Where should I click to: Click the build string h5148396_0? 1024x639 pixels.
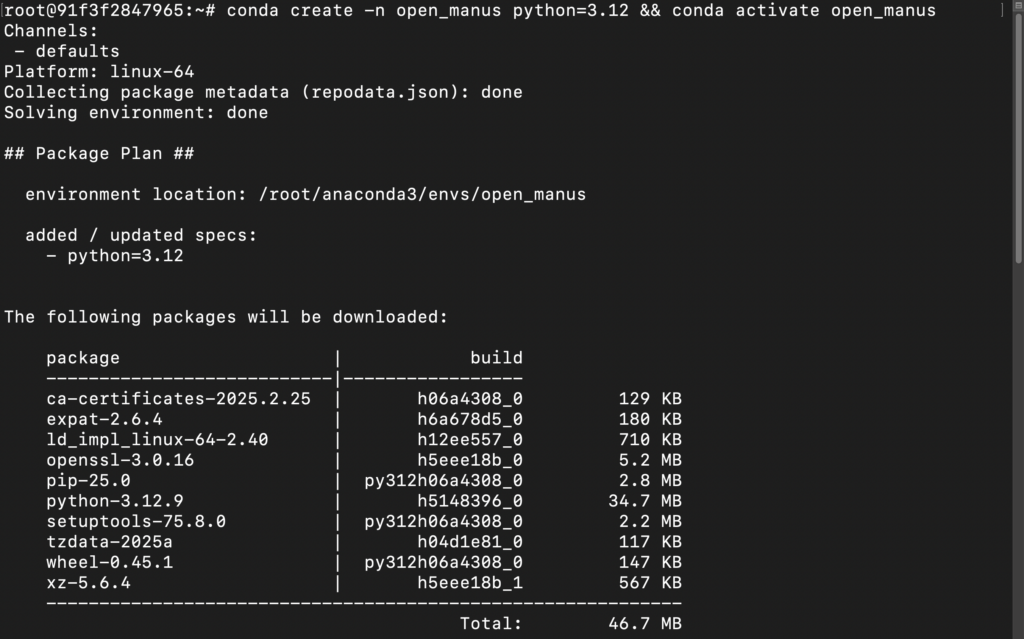click(x=470, y=501)
